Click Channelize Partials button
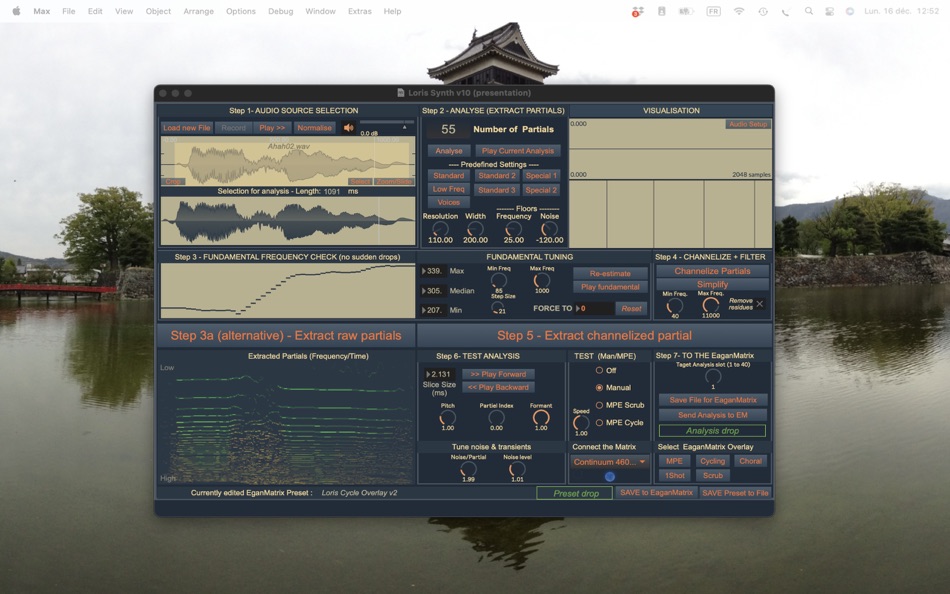Screen dimensions: 950x594 tap(712, 271)
